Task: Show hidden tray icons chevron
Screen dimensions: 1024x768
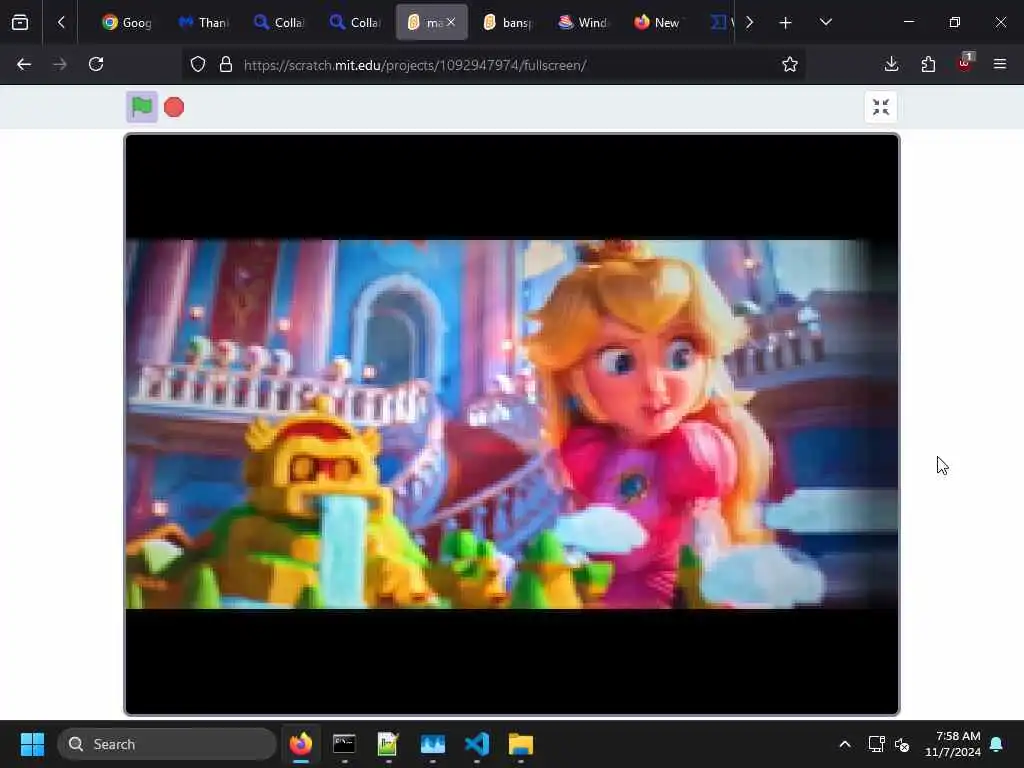Action: 845,744
